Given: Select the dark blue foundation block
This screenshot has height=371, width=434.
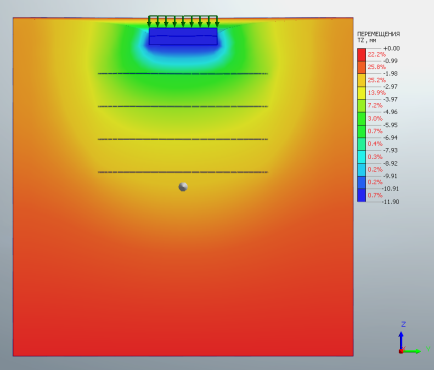Looking at the screenshot, I should click(x=183, y=36).
